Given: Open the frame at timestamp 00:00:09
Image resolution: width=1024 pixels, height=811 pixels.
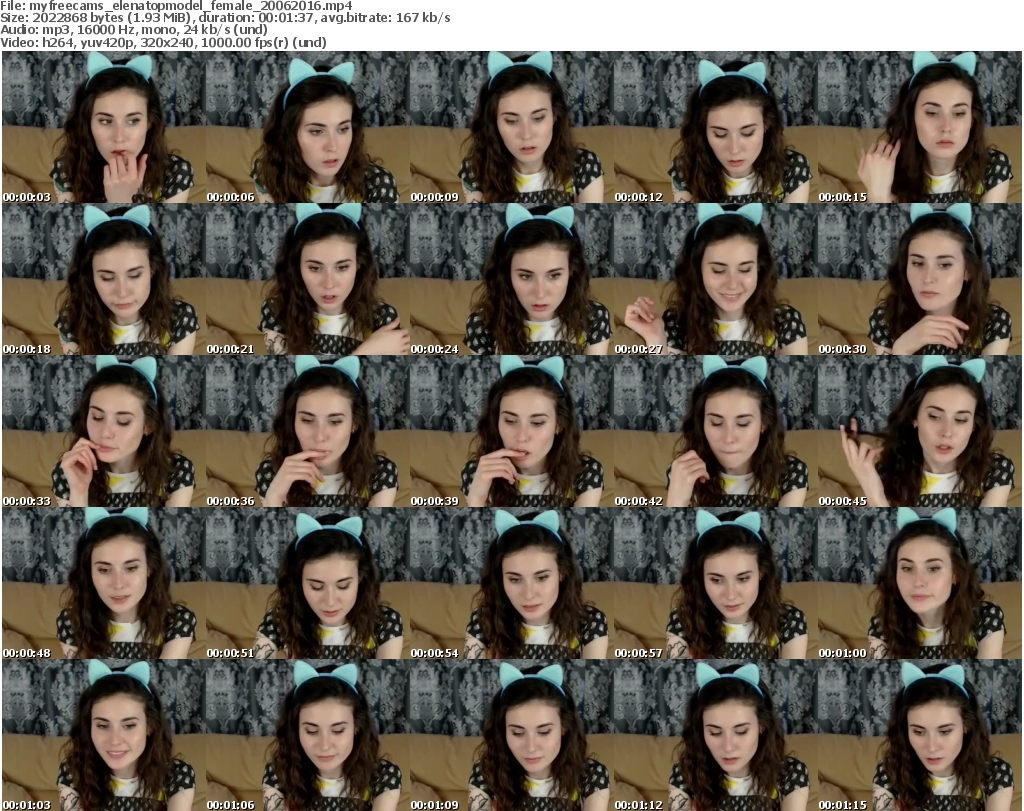Looking at the screenshot, I should click(x=511, y=127).
